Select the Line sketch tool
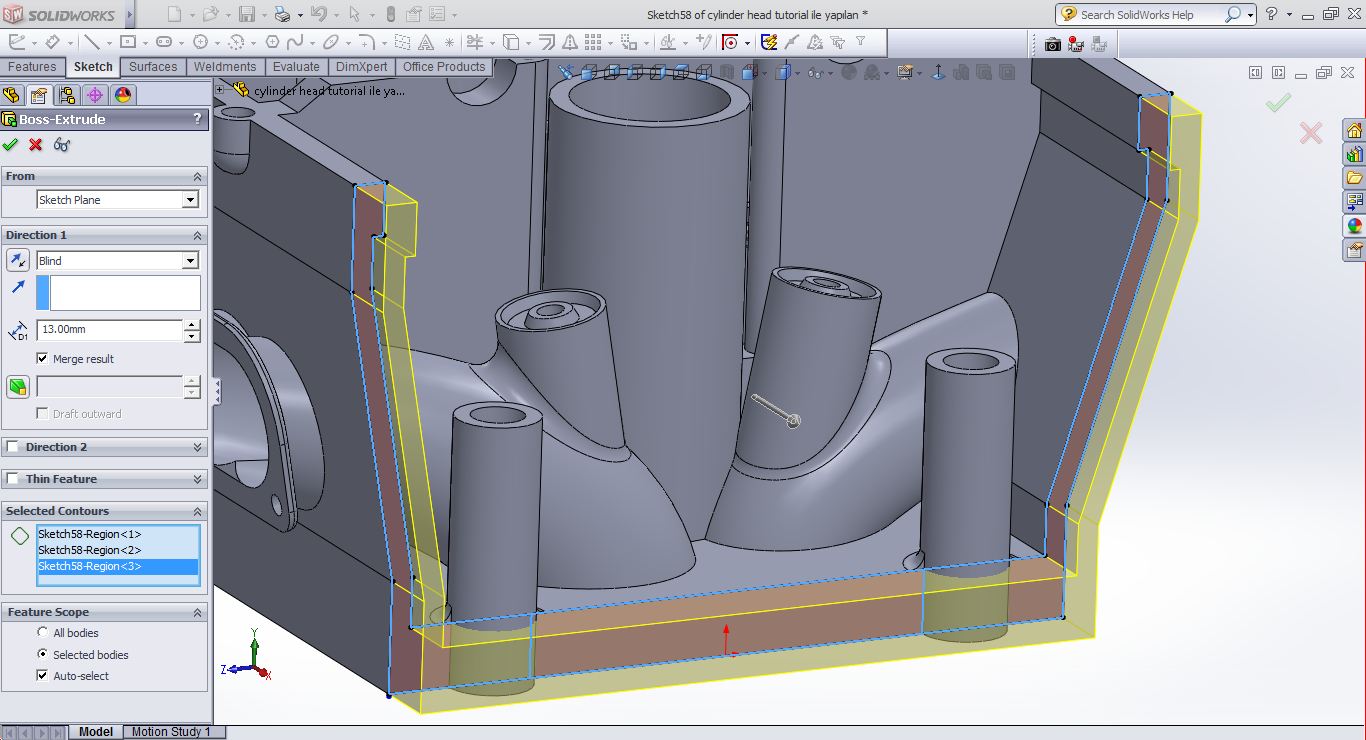The width and height of the screenshot is (1366, 740). 91,42
